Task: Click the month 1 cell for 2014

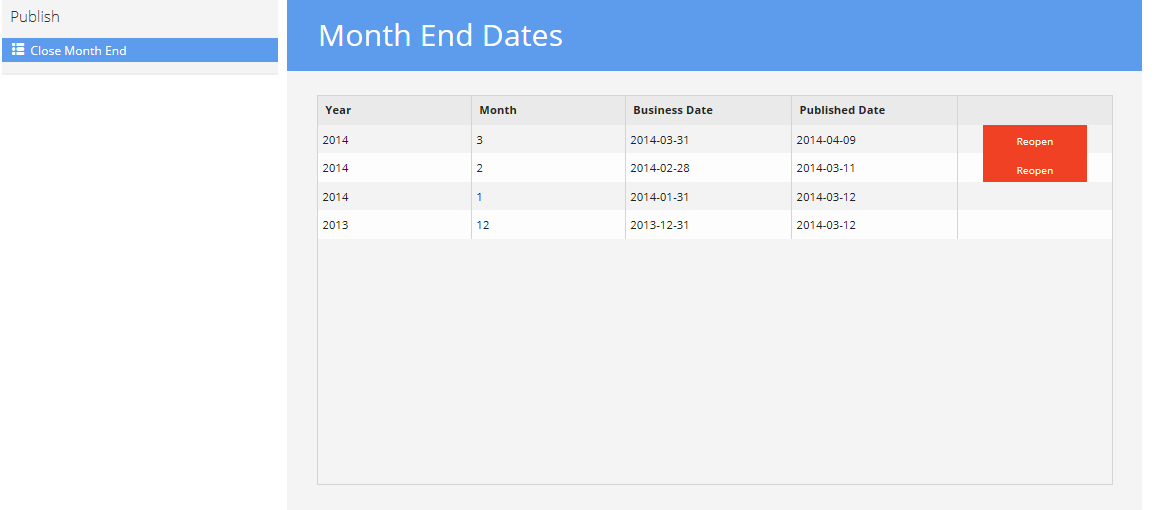Action: [x=549, y=197]
